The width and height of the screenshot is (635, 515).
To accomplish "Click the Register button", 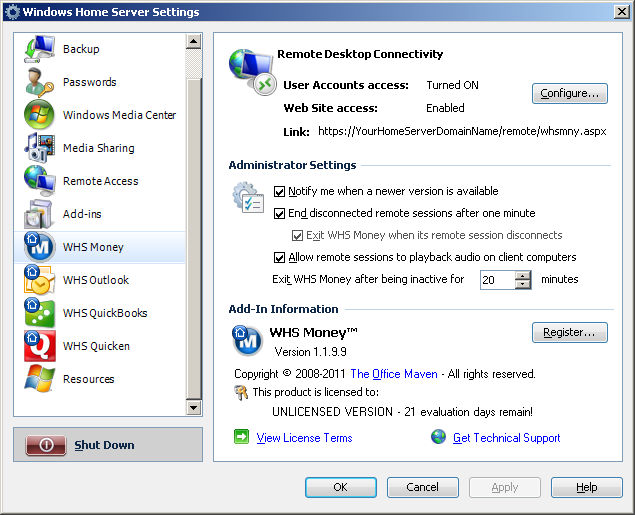I will click(x=569, y=332).
